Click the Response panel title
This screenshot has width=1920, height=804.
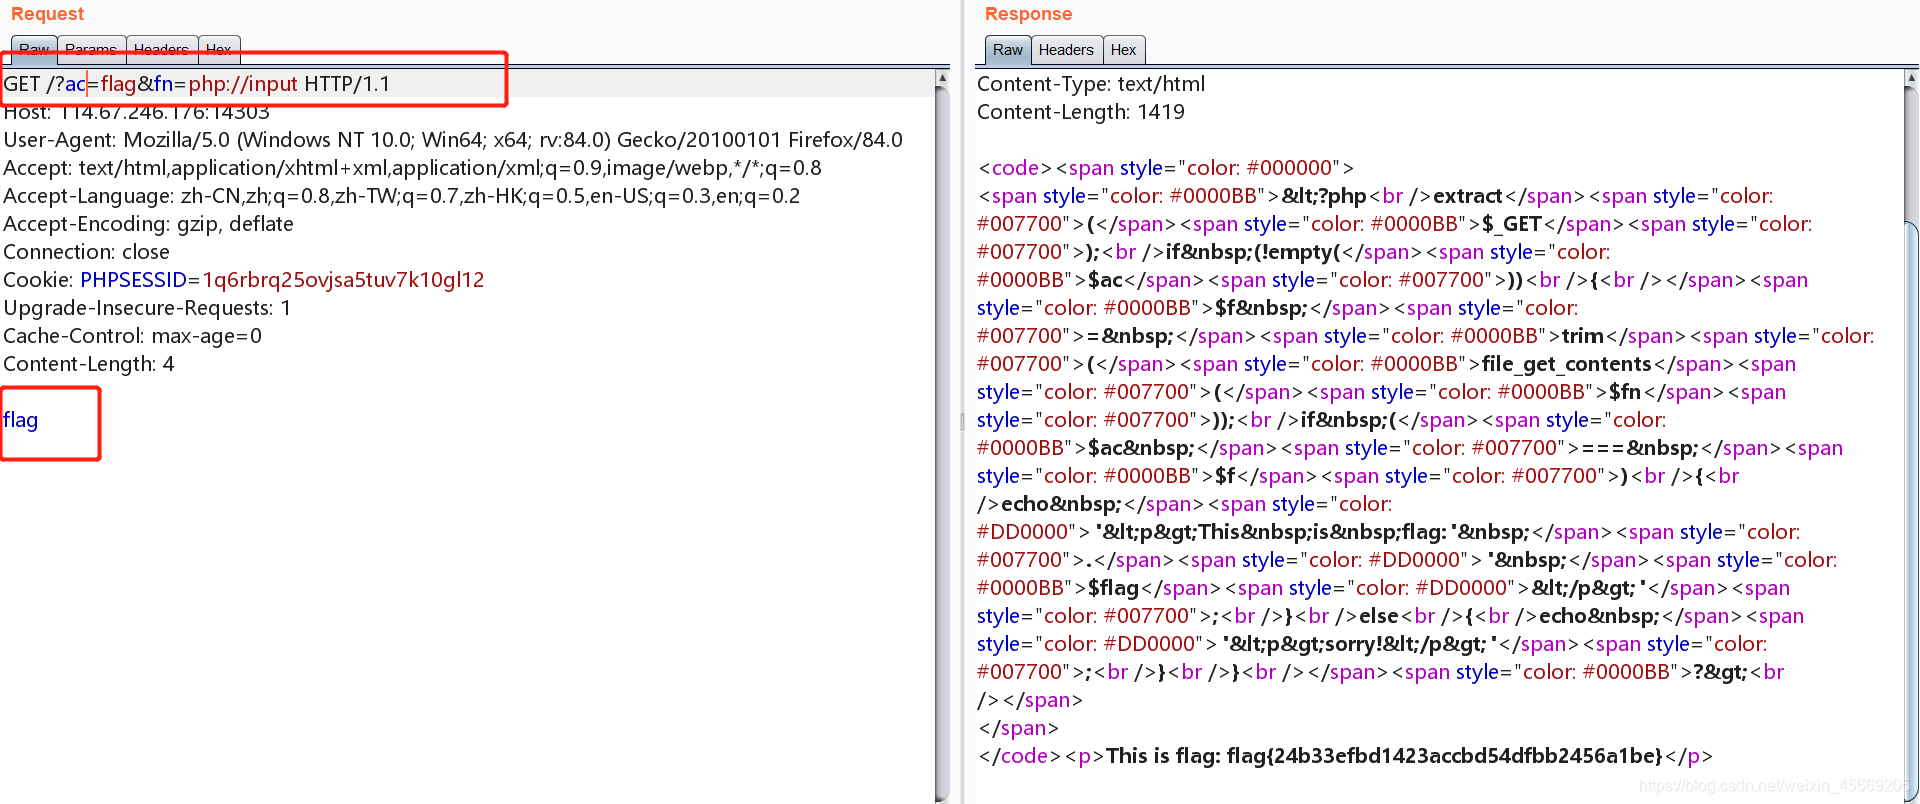pos(1028,14)
